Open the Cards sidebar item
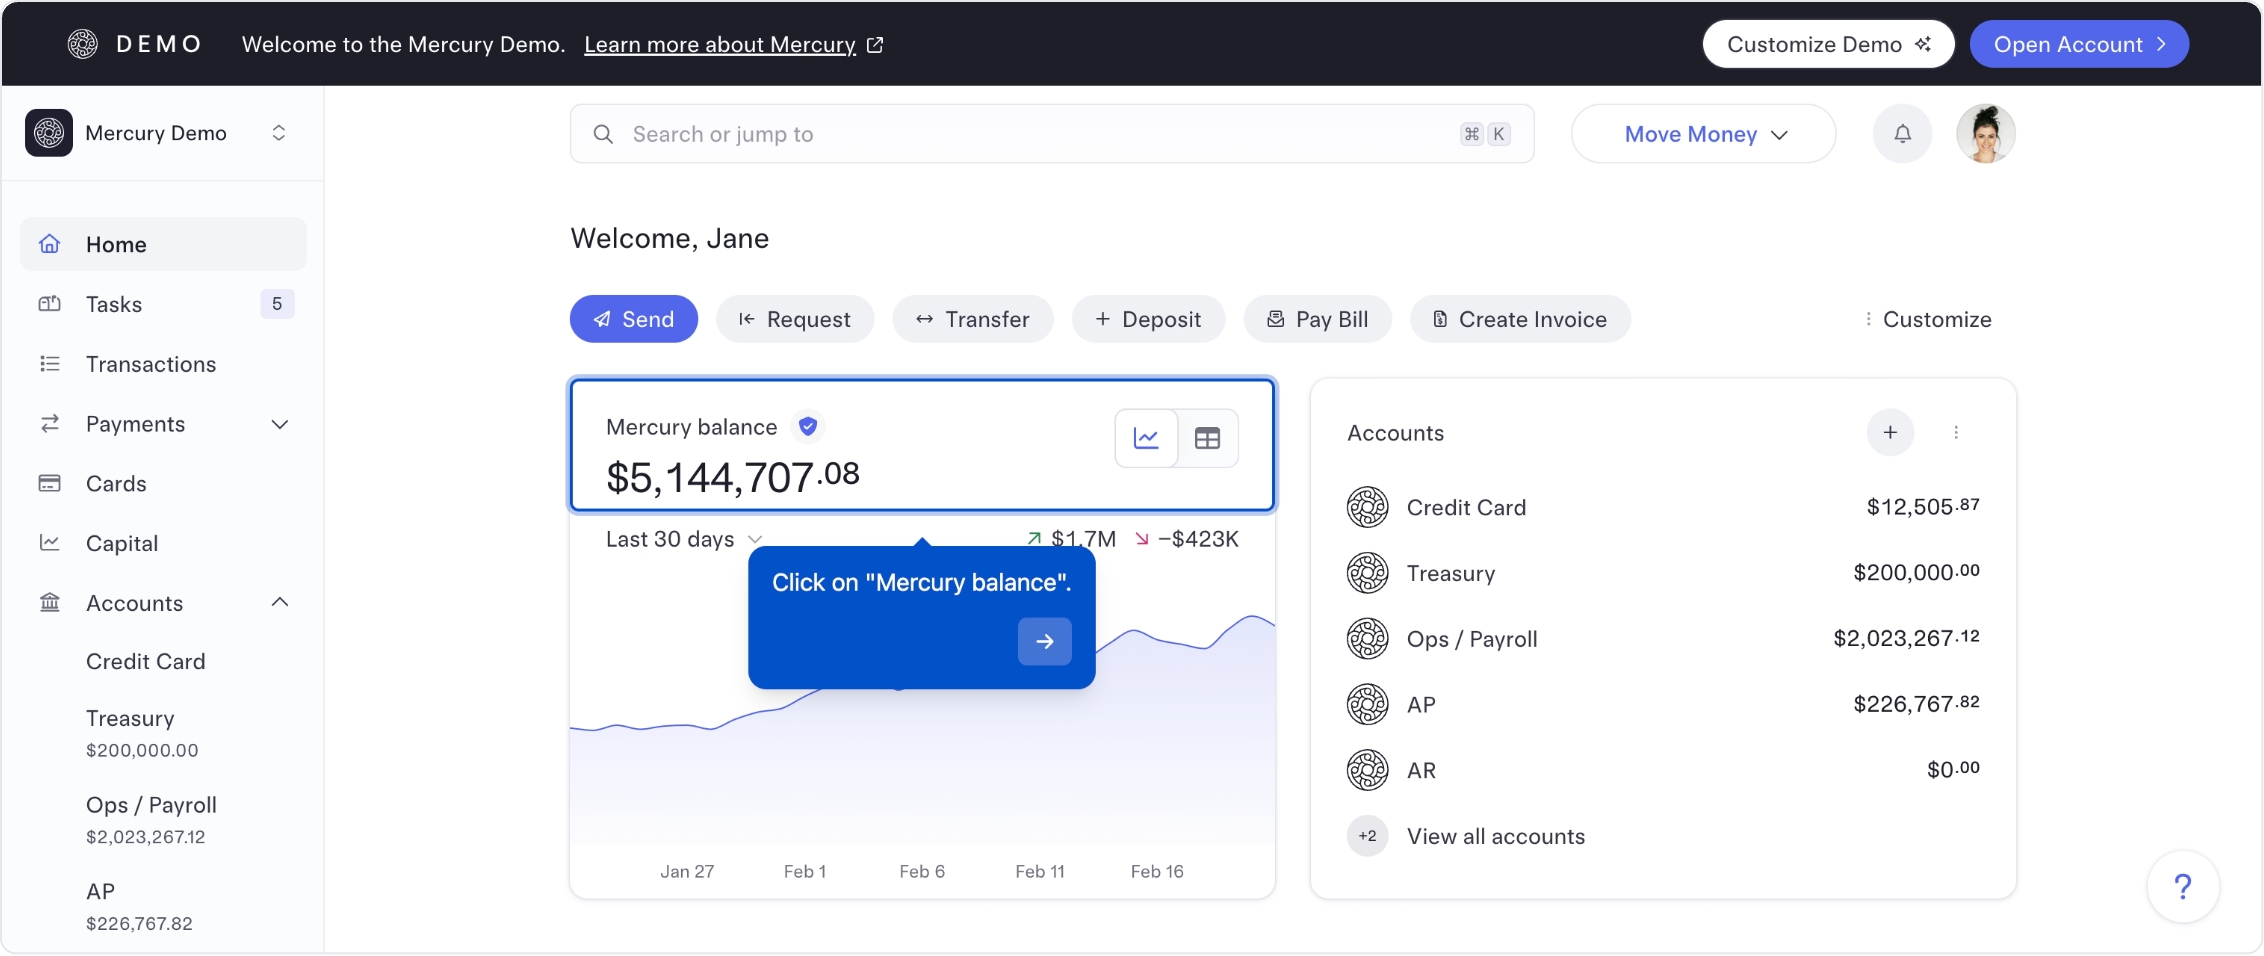The height and width of the screenshot is (956, 2264). (116, 484)
